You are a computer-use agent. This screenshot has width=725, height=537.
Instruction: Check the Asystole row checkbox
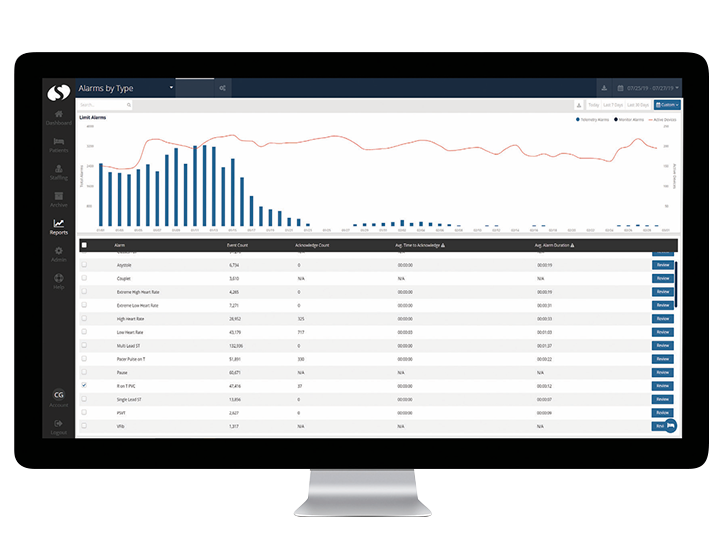coord(84,265)
